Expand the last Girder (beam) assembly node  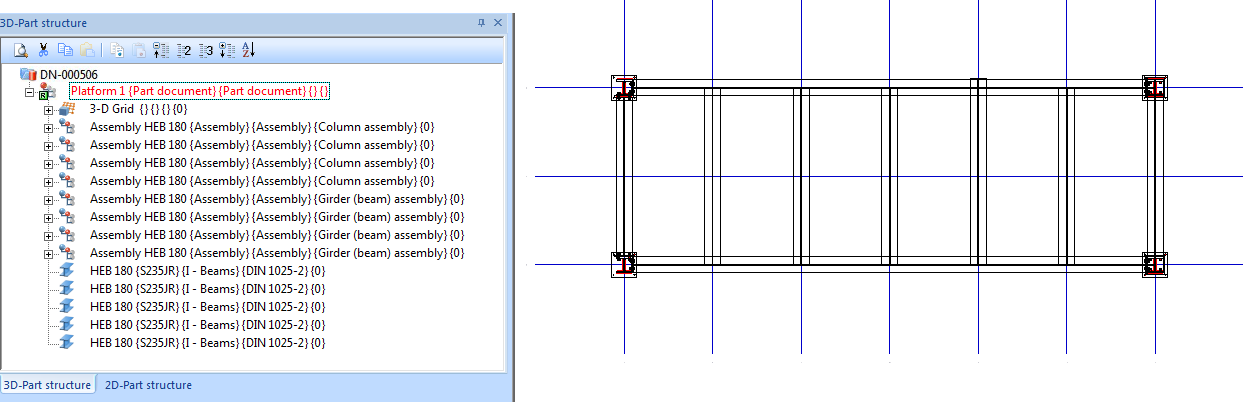pyautogui.click(x=48, y=254)
